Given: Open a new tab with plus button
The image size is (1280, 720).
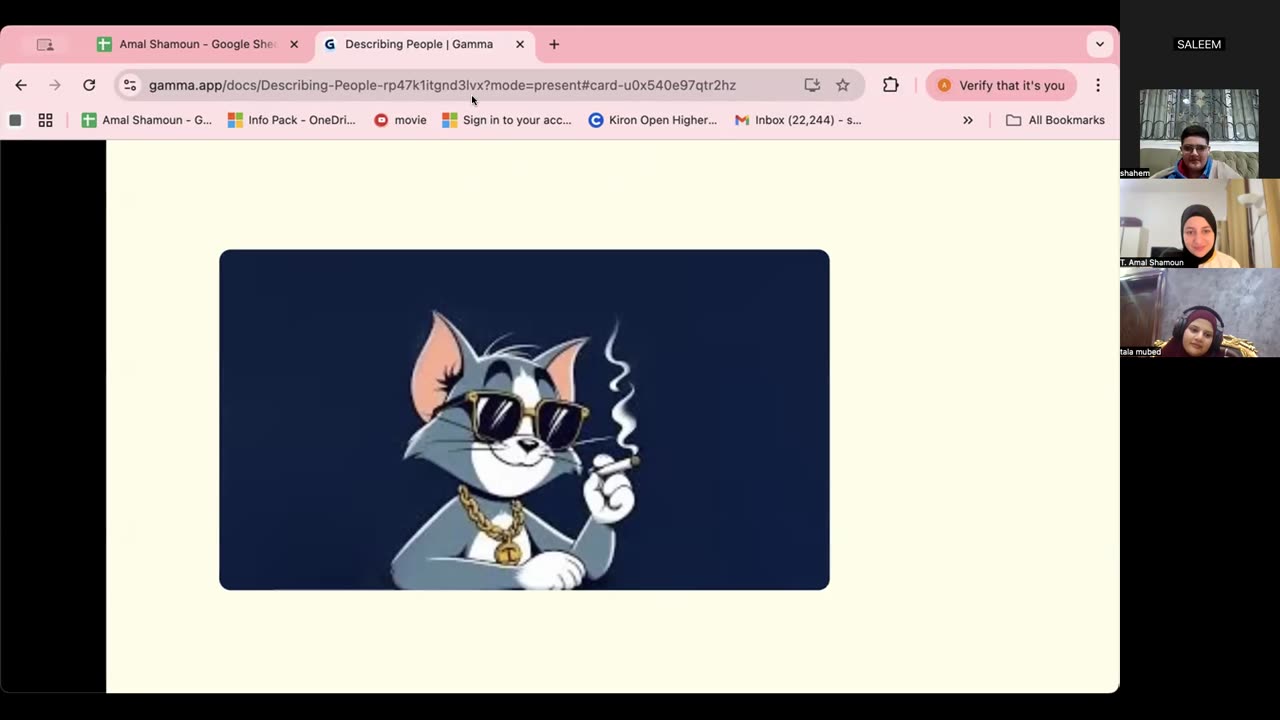Looking at the screenshot, I should point(554,44).
